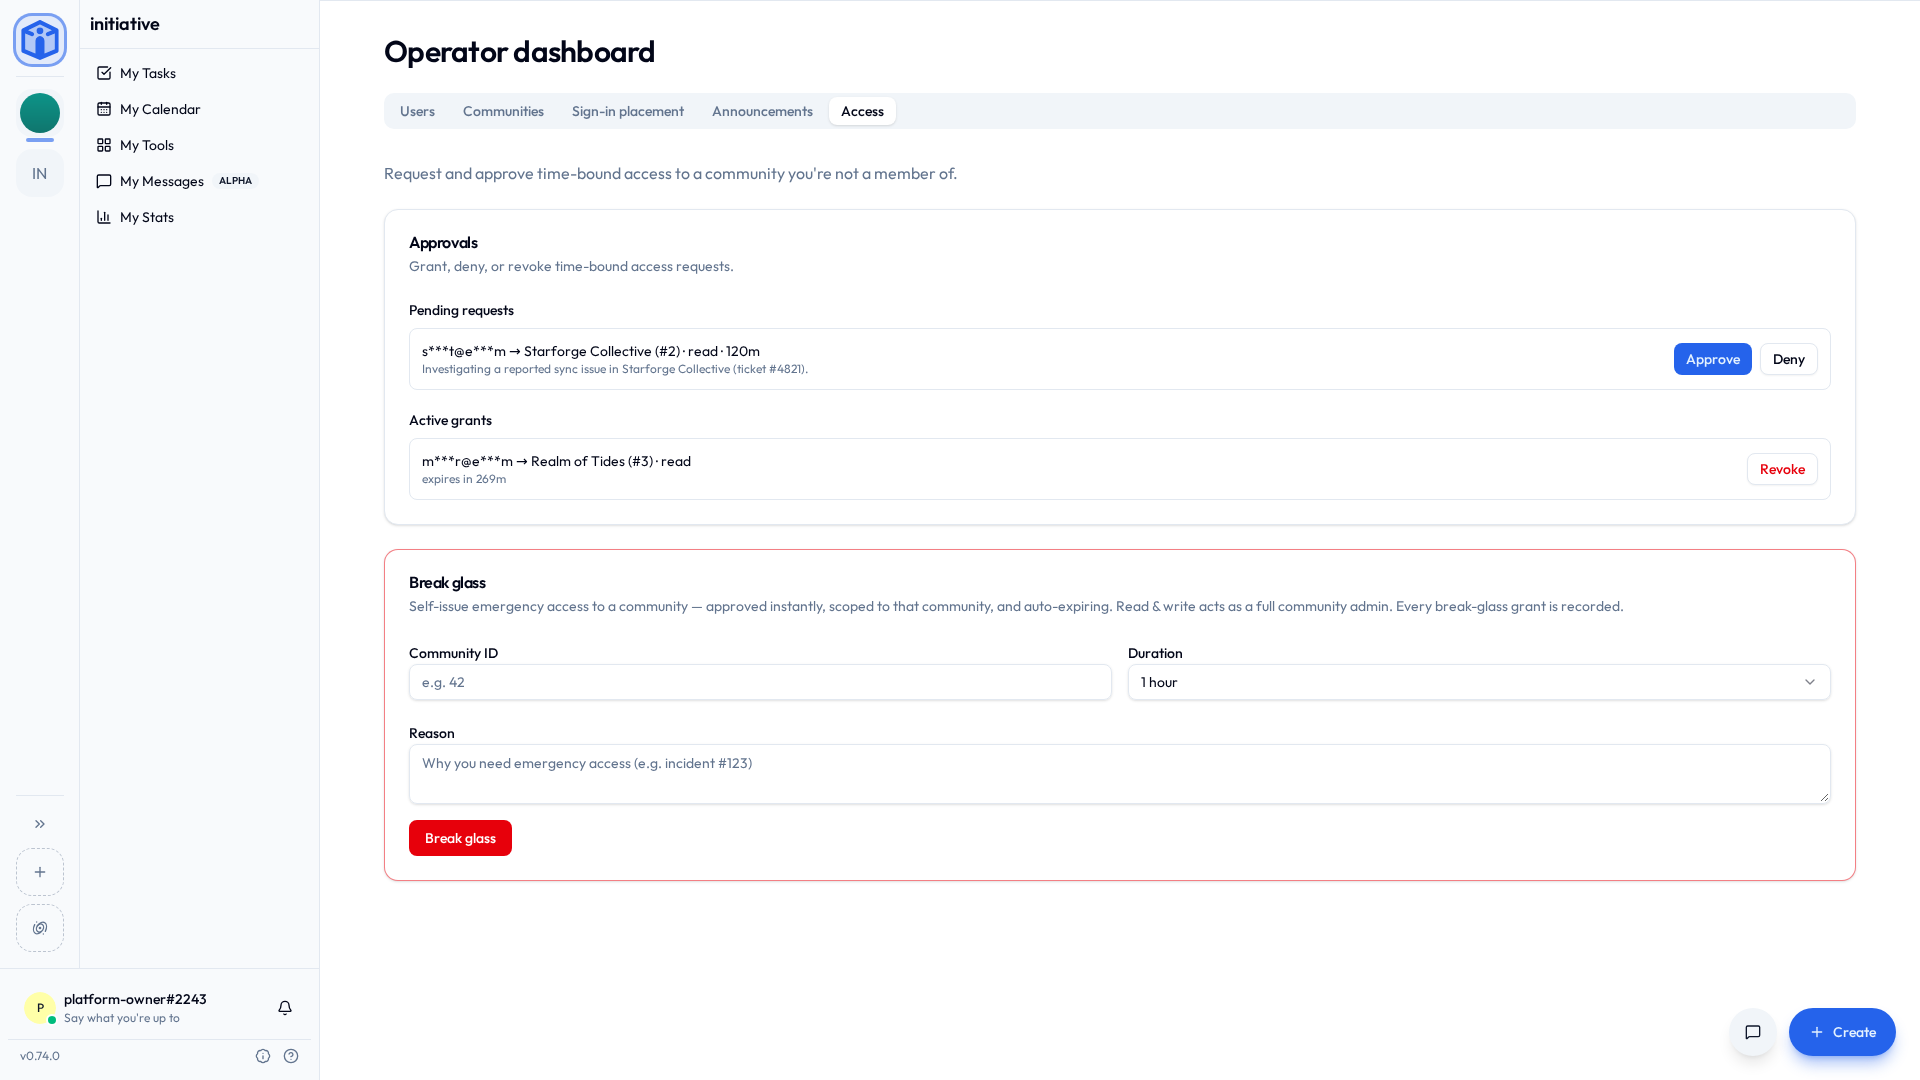Open My Tasks in the sidebar
The image size is (1920, 1080).
[200, 73]
